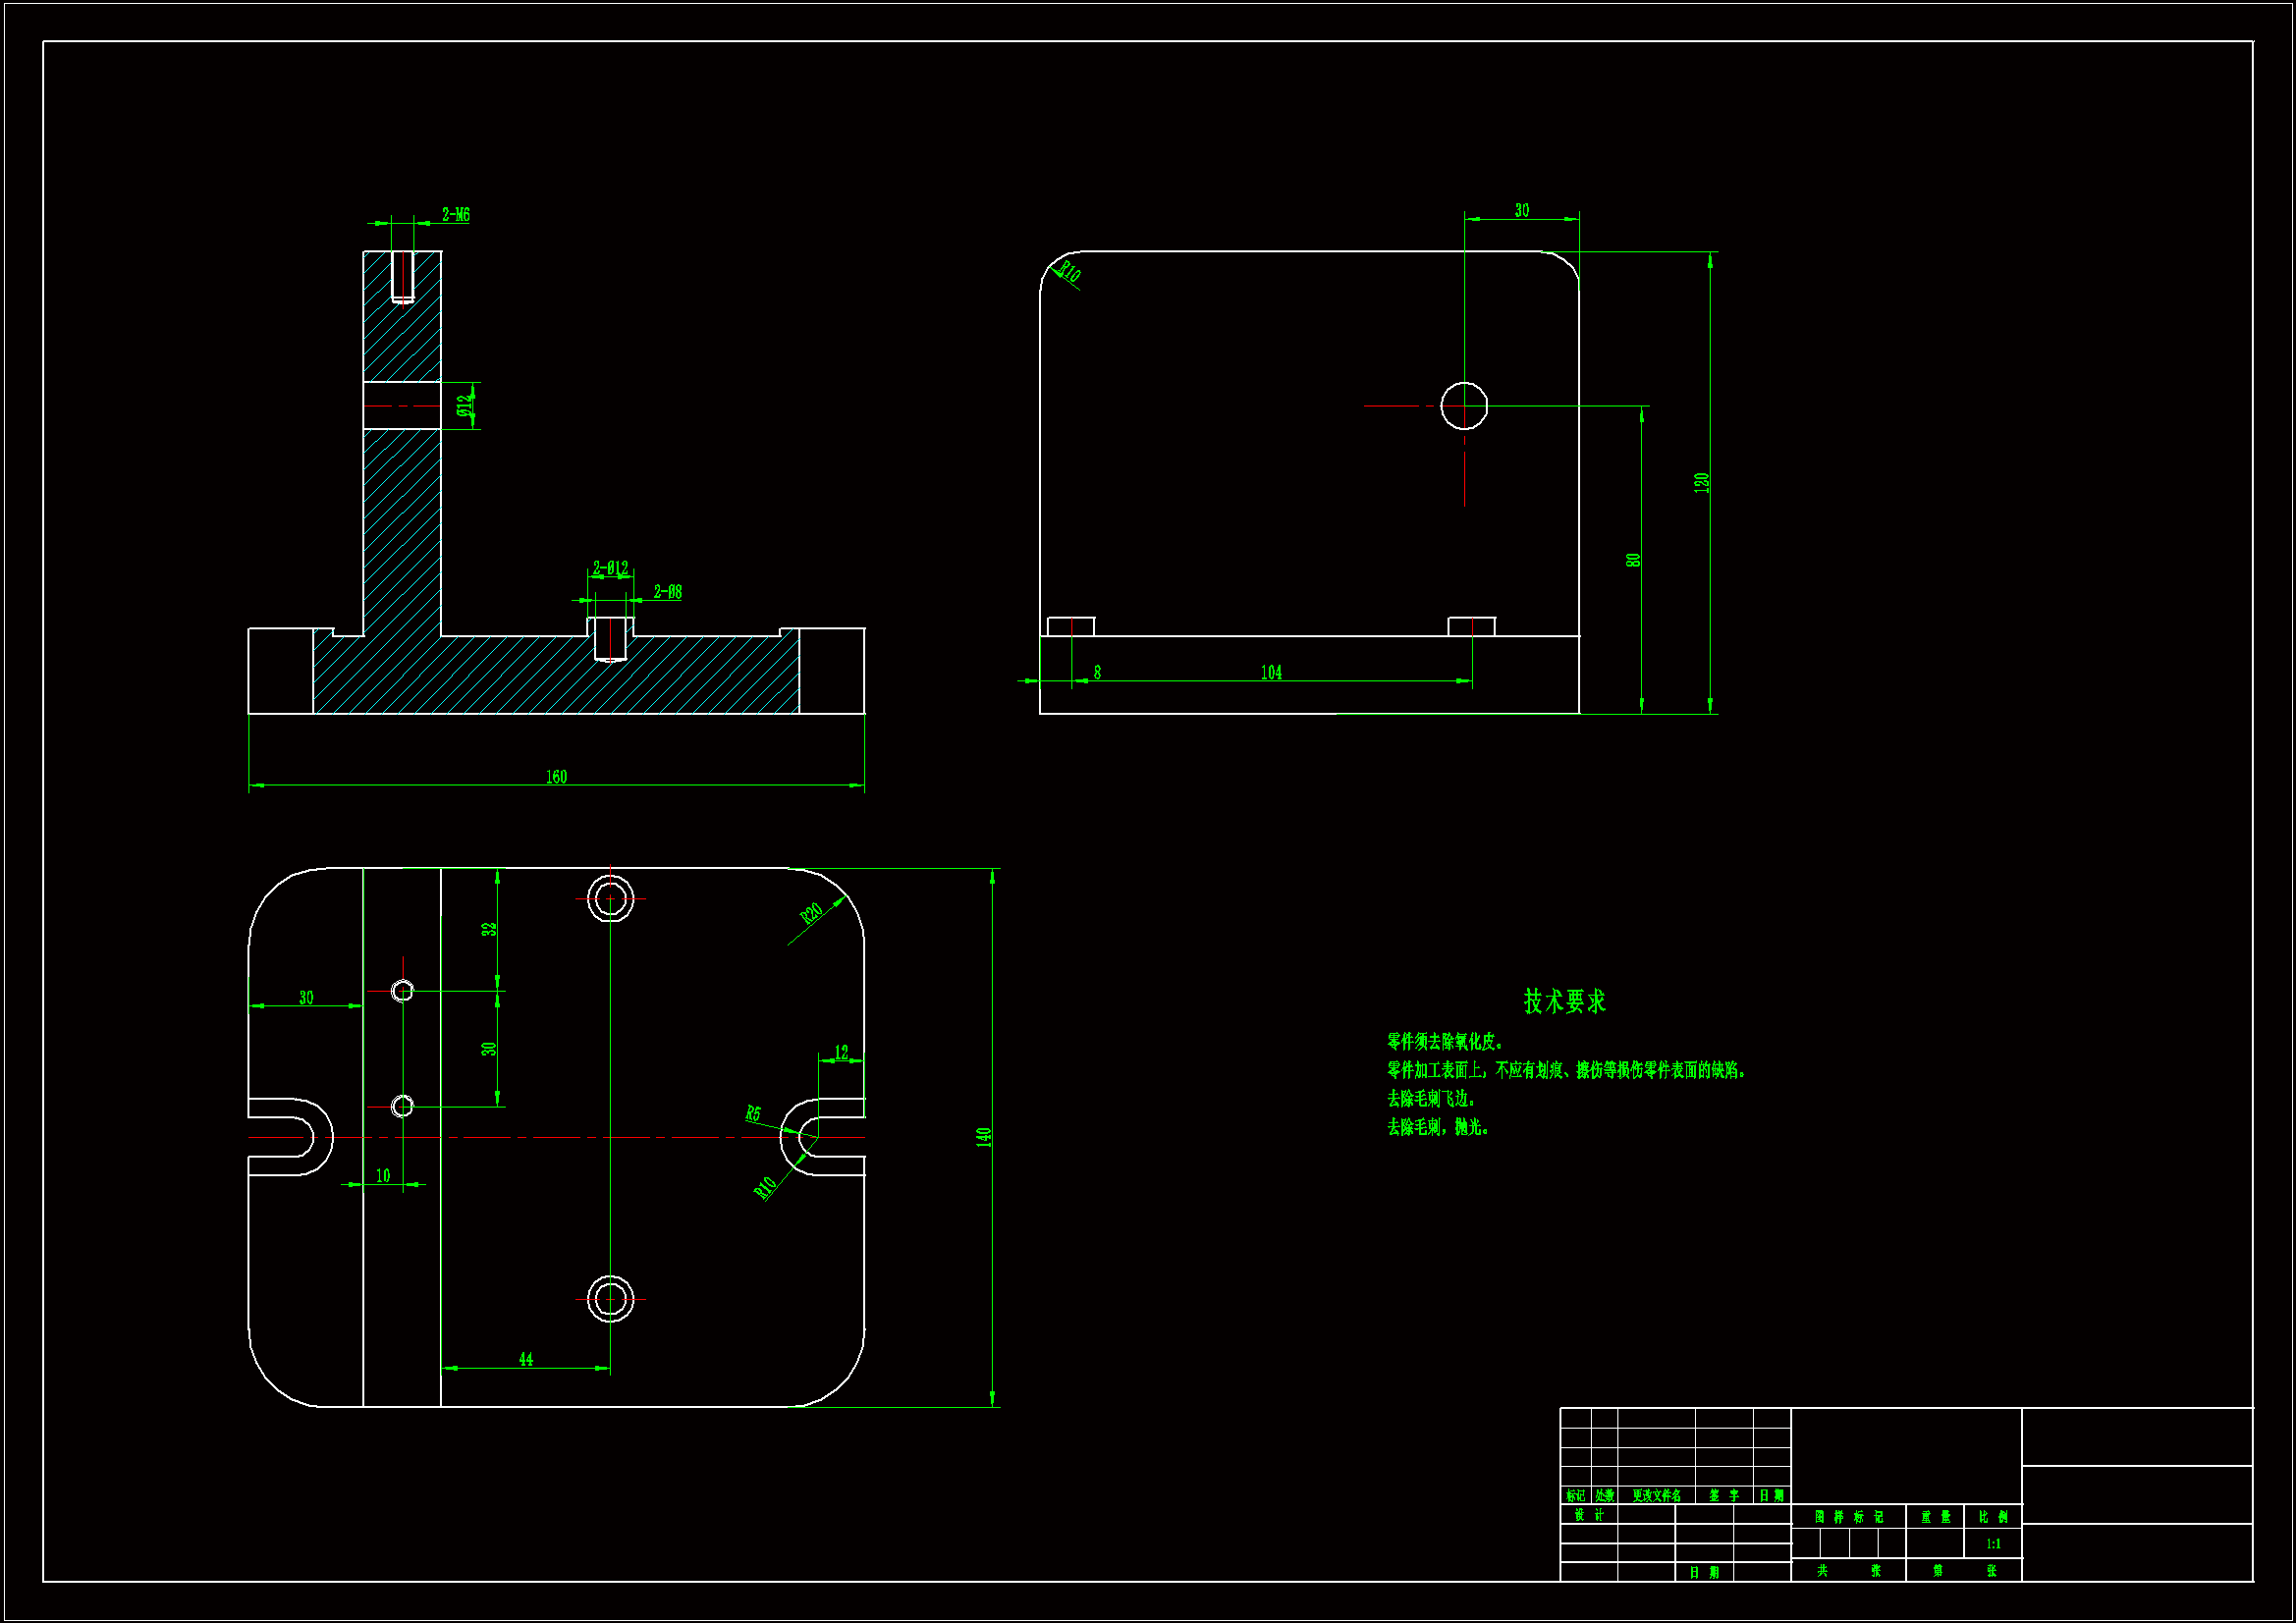This screenshot has width=2296, height=1623.
Task: Select the 44 dimension in plan view
Action: click(x=526, y=1359)
